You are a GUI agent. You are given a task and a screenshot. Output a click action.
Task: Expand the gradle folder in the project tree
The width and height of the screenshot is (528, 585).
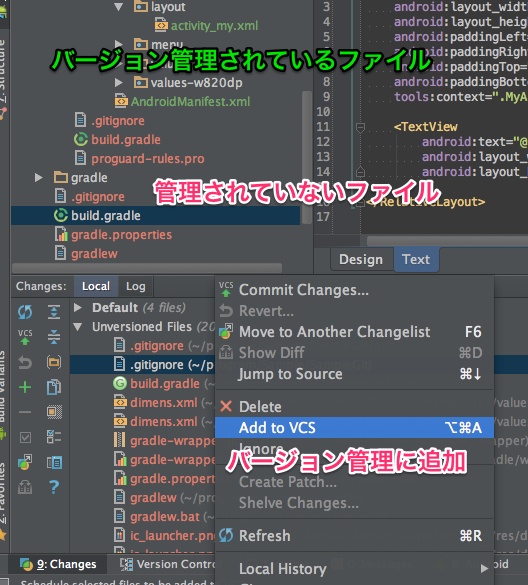coord(38,177)
